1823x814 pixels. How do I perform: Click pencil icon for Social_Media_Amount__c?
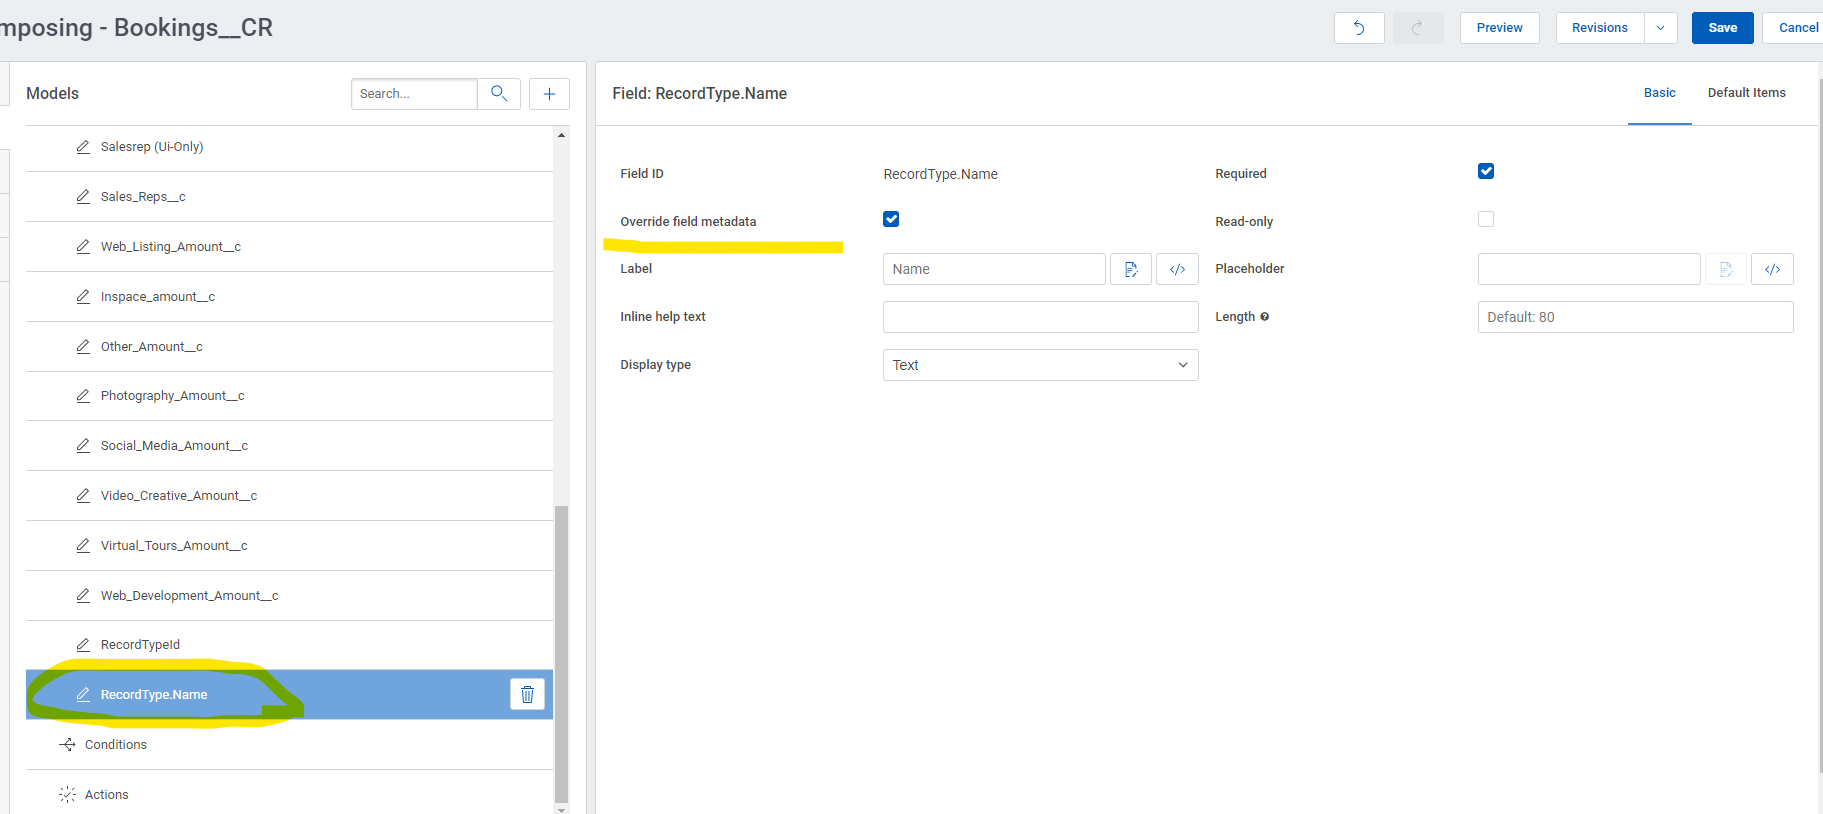coord(83,446)
